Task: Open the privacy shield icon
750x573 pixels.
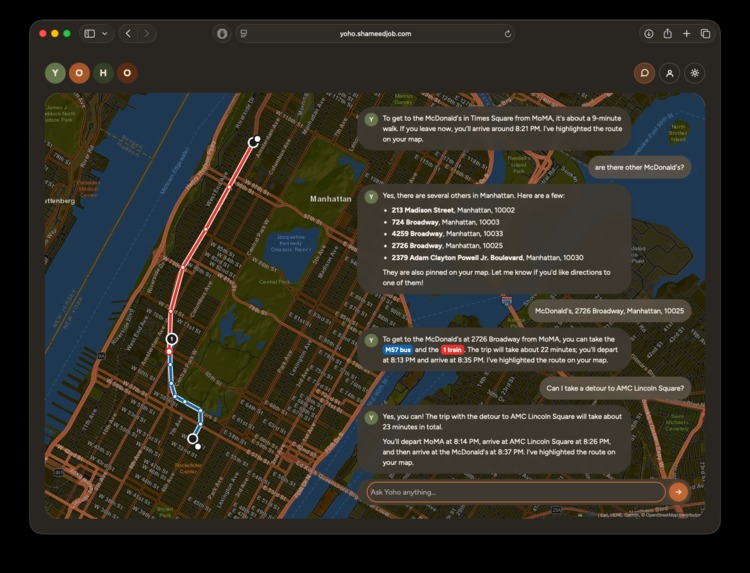Action: (222, 33)
